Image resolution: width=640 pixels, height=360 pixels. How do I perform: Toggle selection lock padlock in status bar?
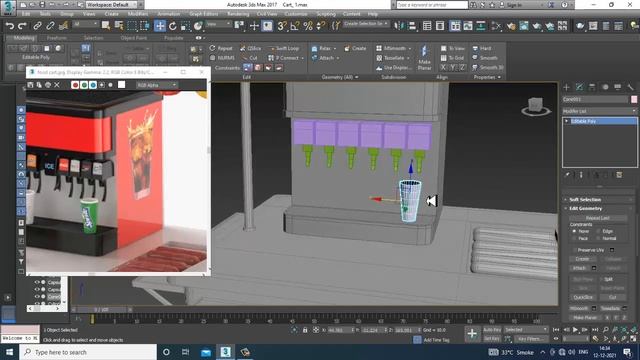tap(305, 330)
